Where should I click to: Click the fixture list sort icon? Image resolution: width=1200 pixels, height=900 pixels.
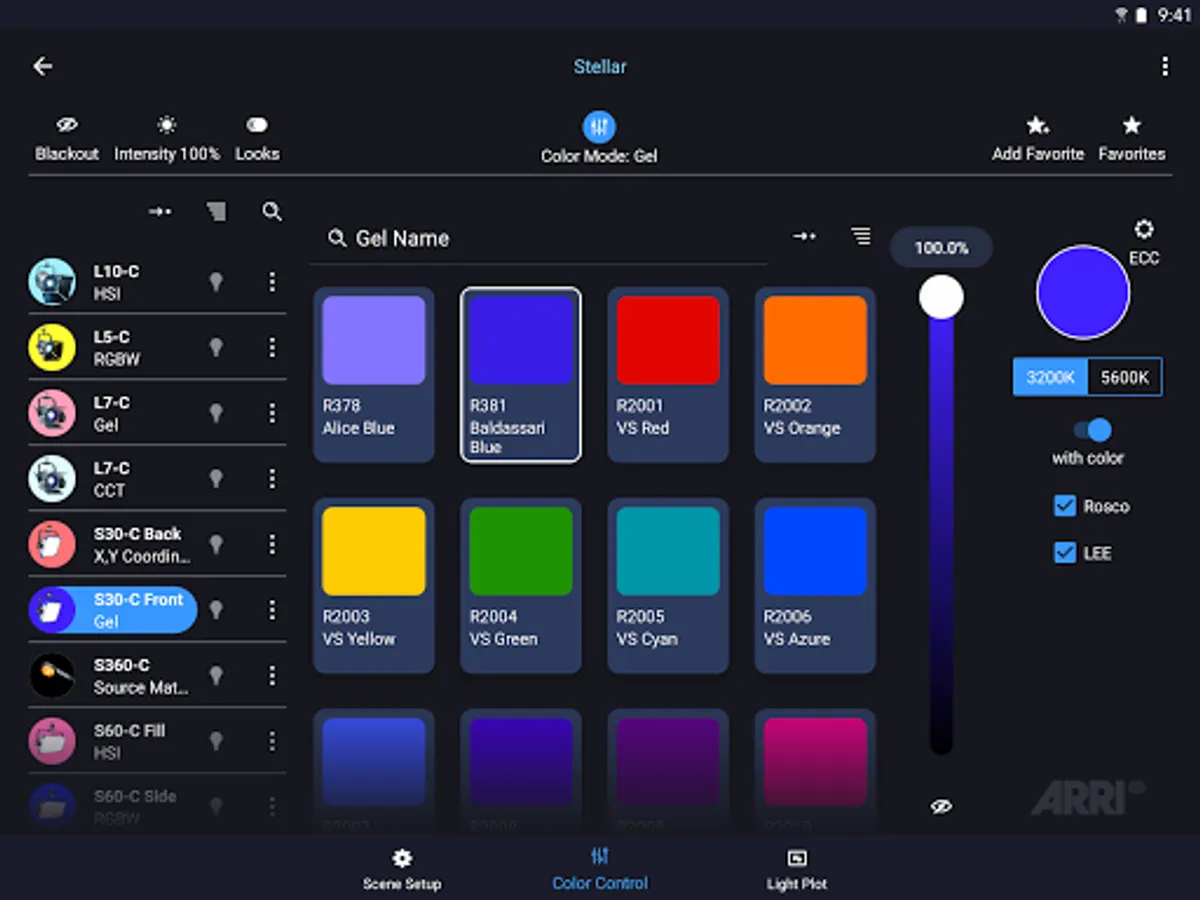216,211
